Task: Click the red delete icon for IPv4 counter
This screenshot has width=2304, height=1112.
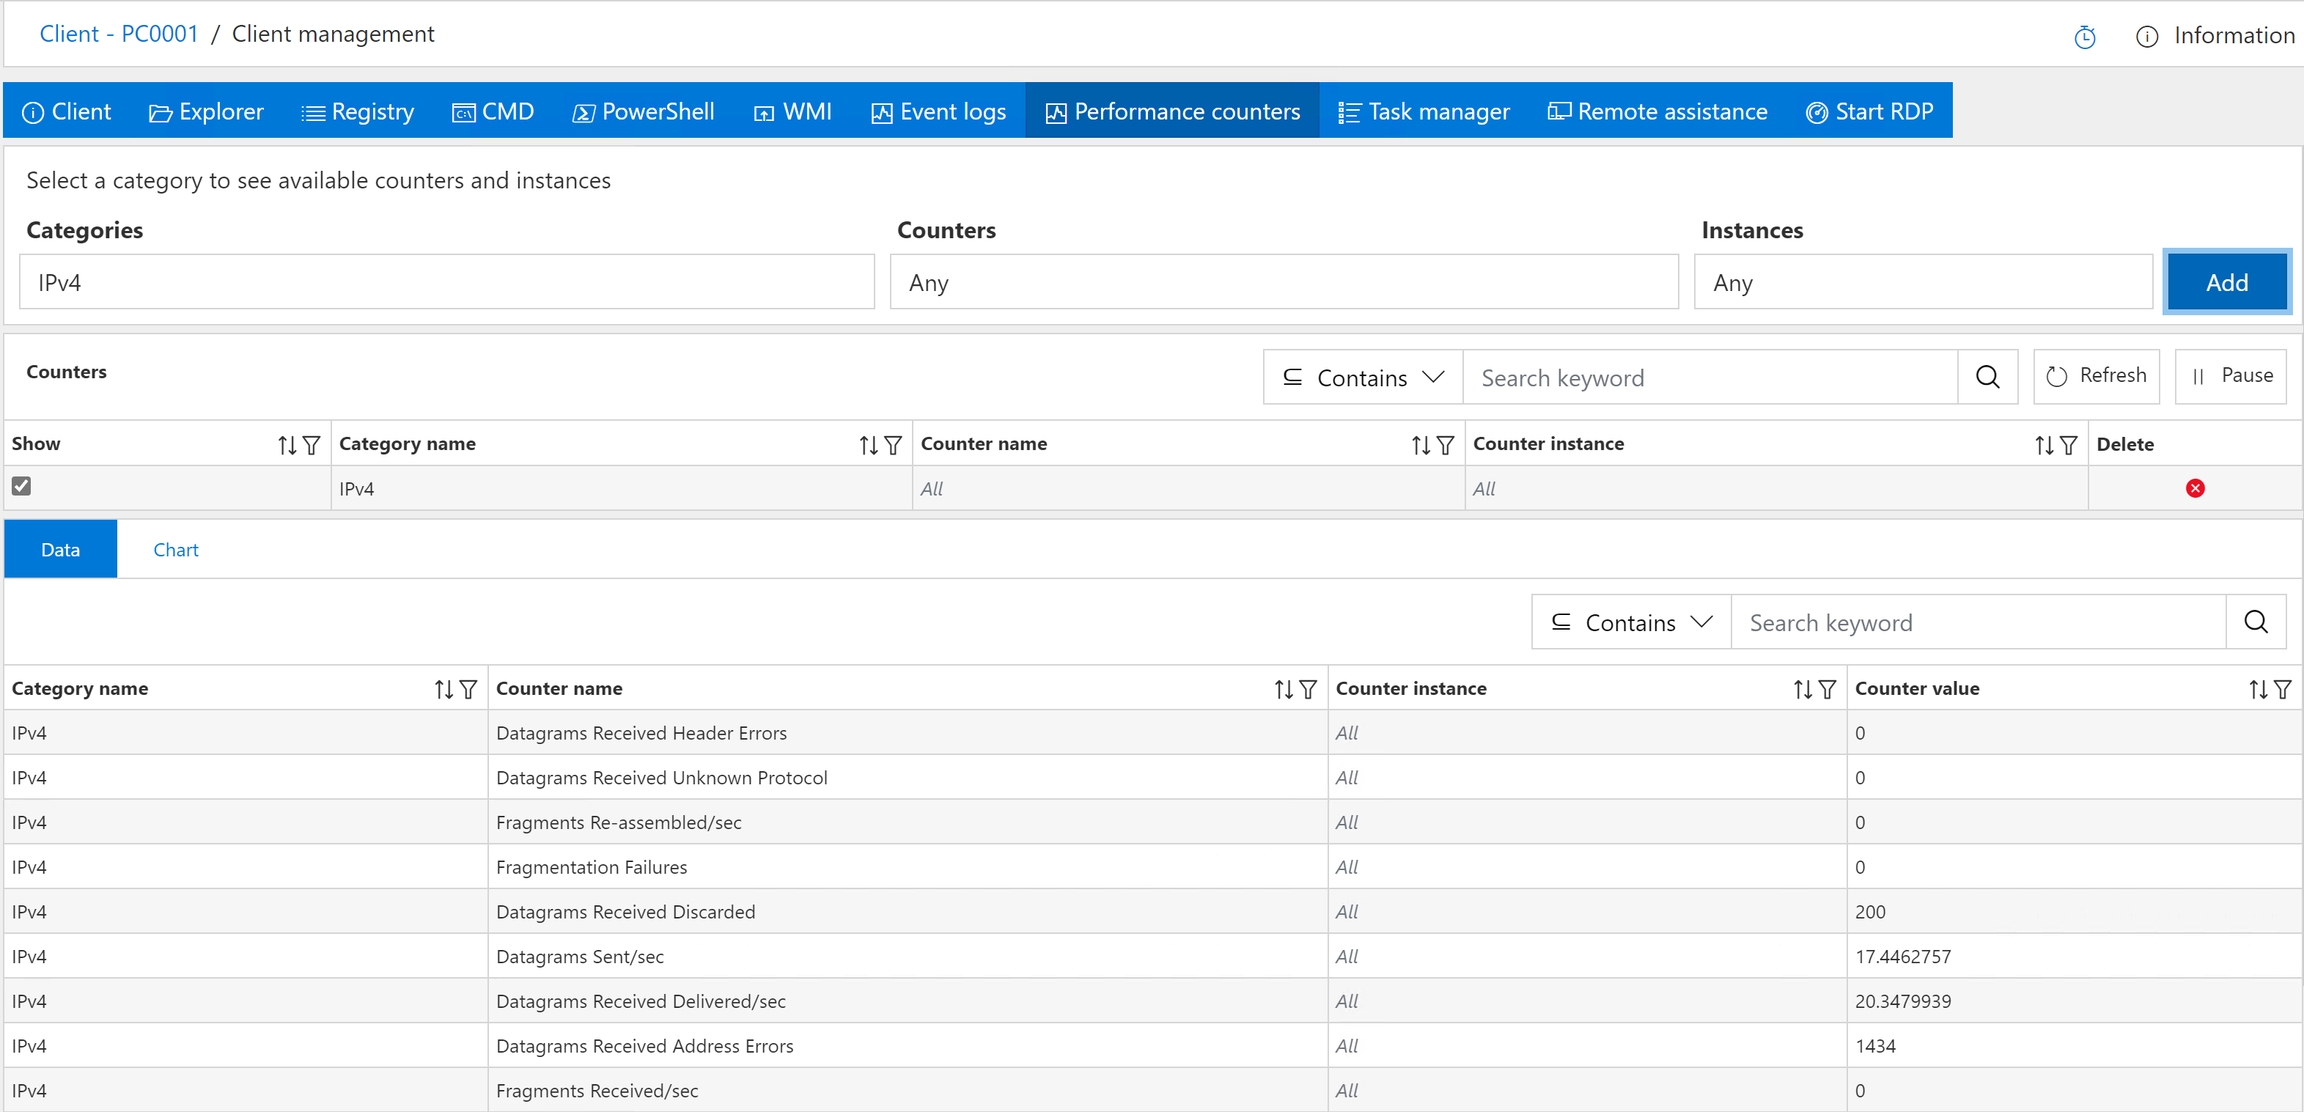Action: [x=2195, y=488]
